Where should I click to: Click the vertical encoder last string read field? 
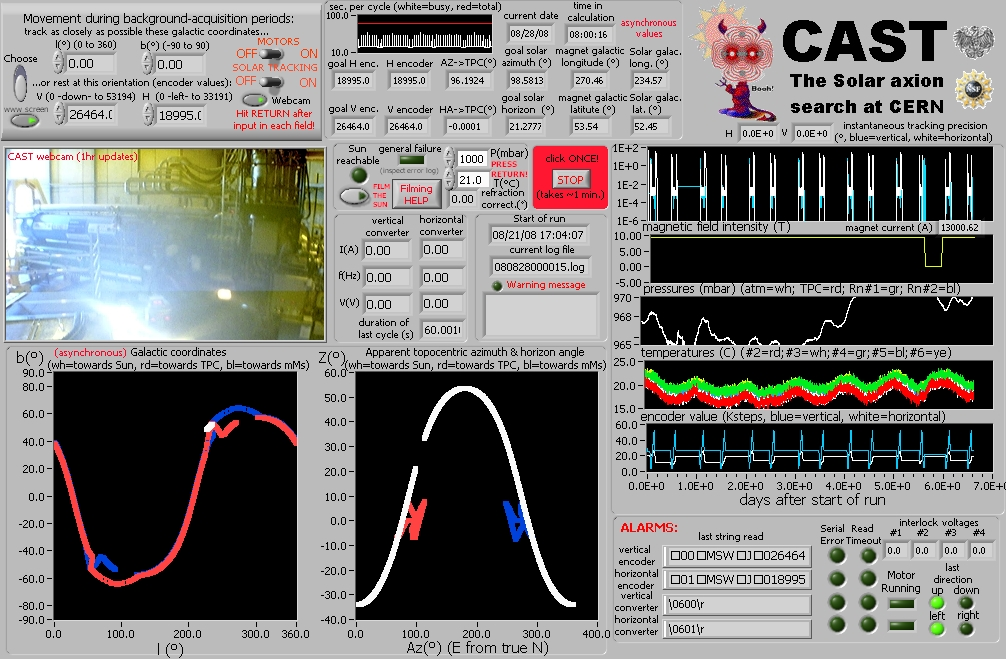pyautogui.click(x=737, y=556)
